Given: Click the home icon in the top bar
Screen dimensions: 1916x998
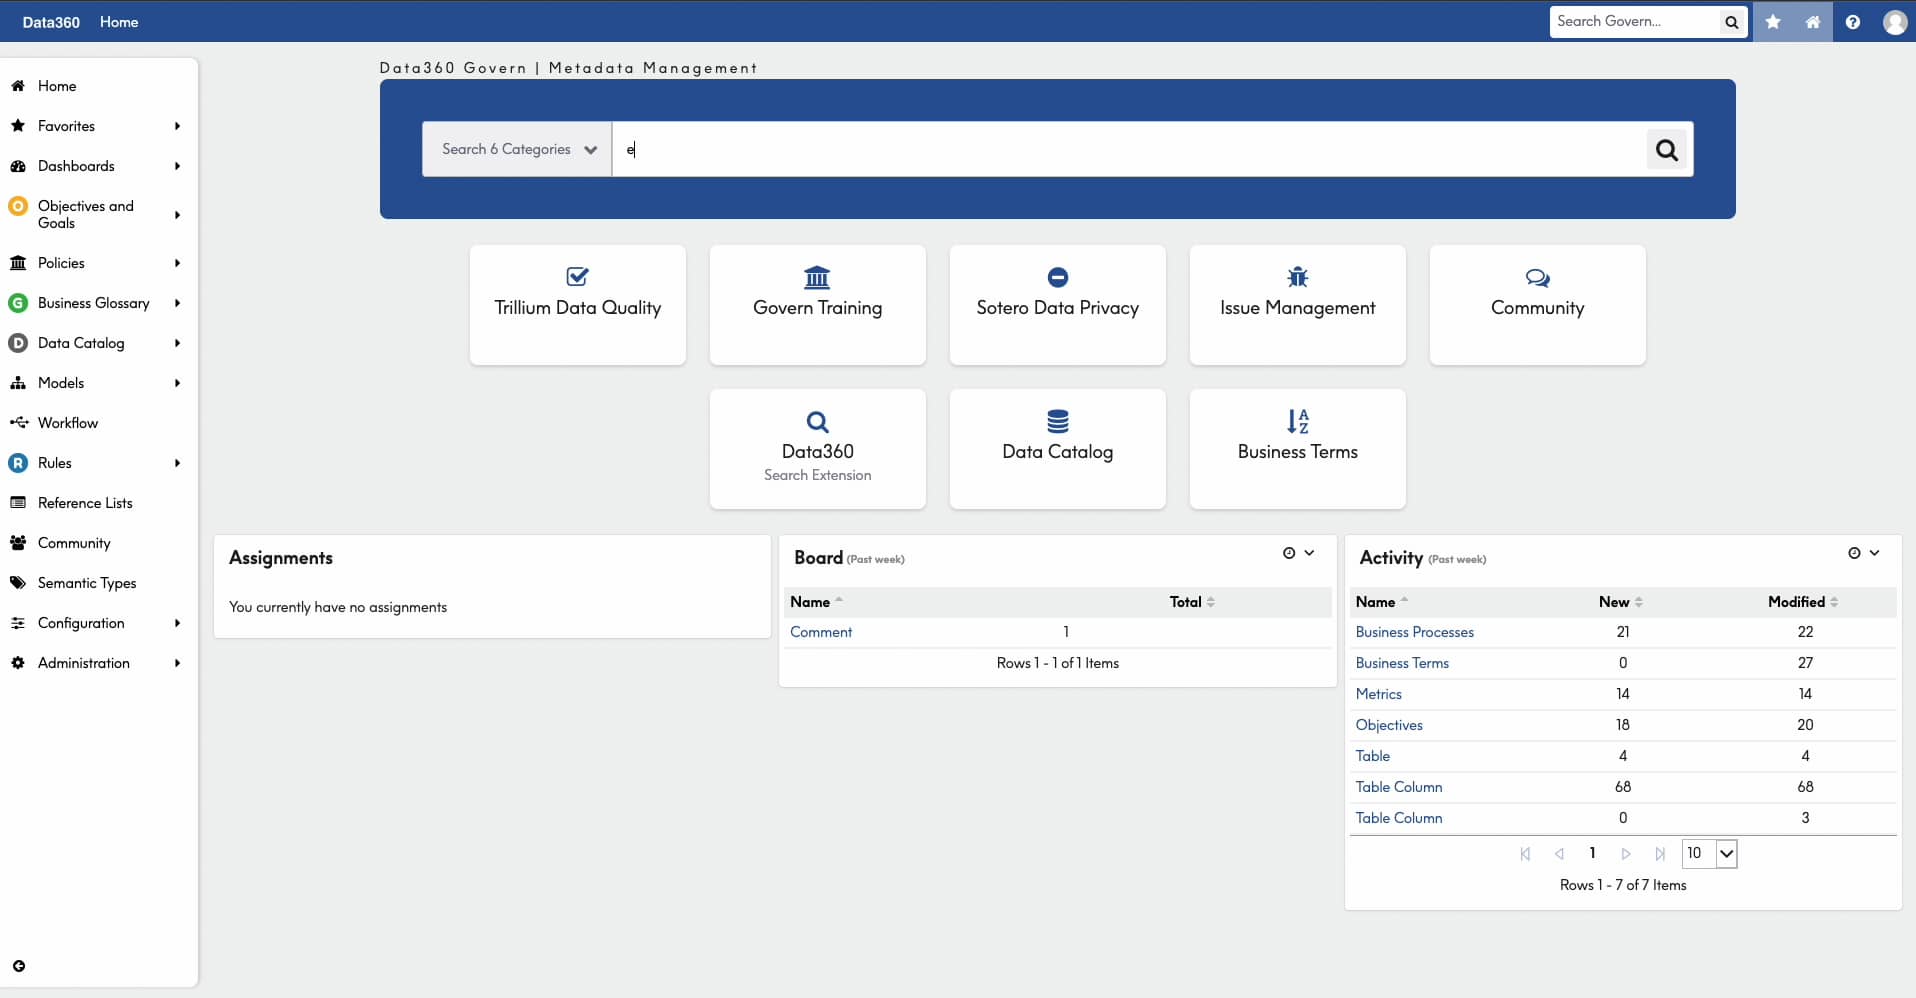Looking at the screenshot, I should pos(1811,21).
